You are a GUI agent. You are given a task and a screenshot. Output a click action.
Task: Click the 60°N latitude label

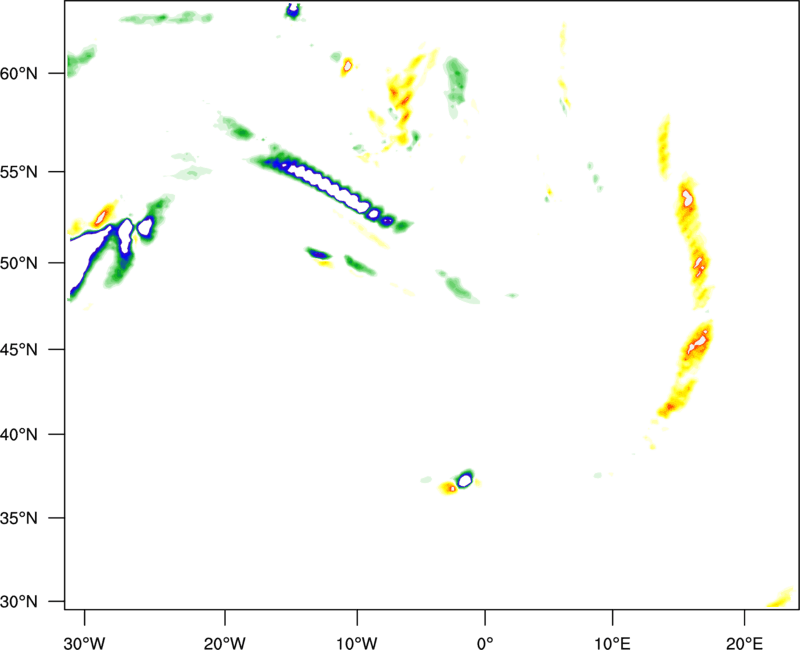pos(19,73)
